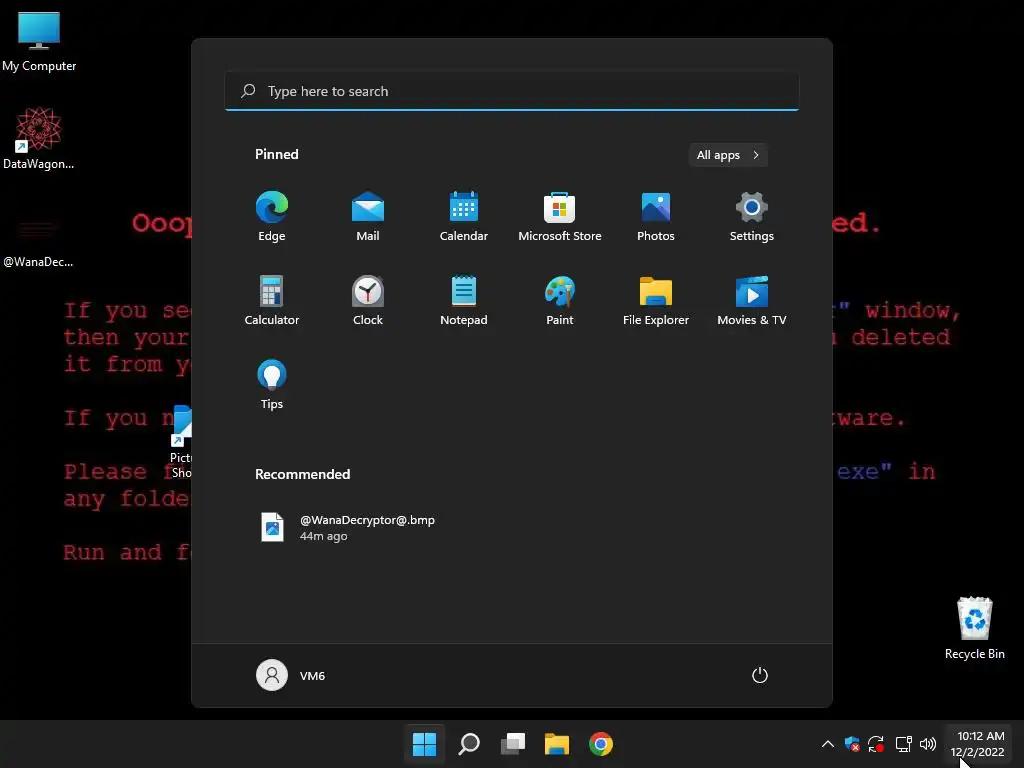Open File Explorer pinned tile
1024x768 pixels.
click(x=656, y=300)
